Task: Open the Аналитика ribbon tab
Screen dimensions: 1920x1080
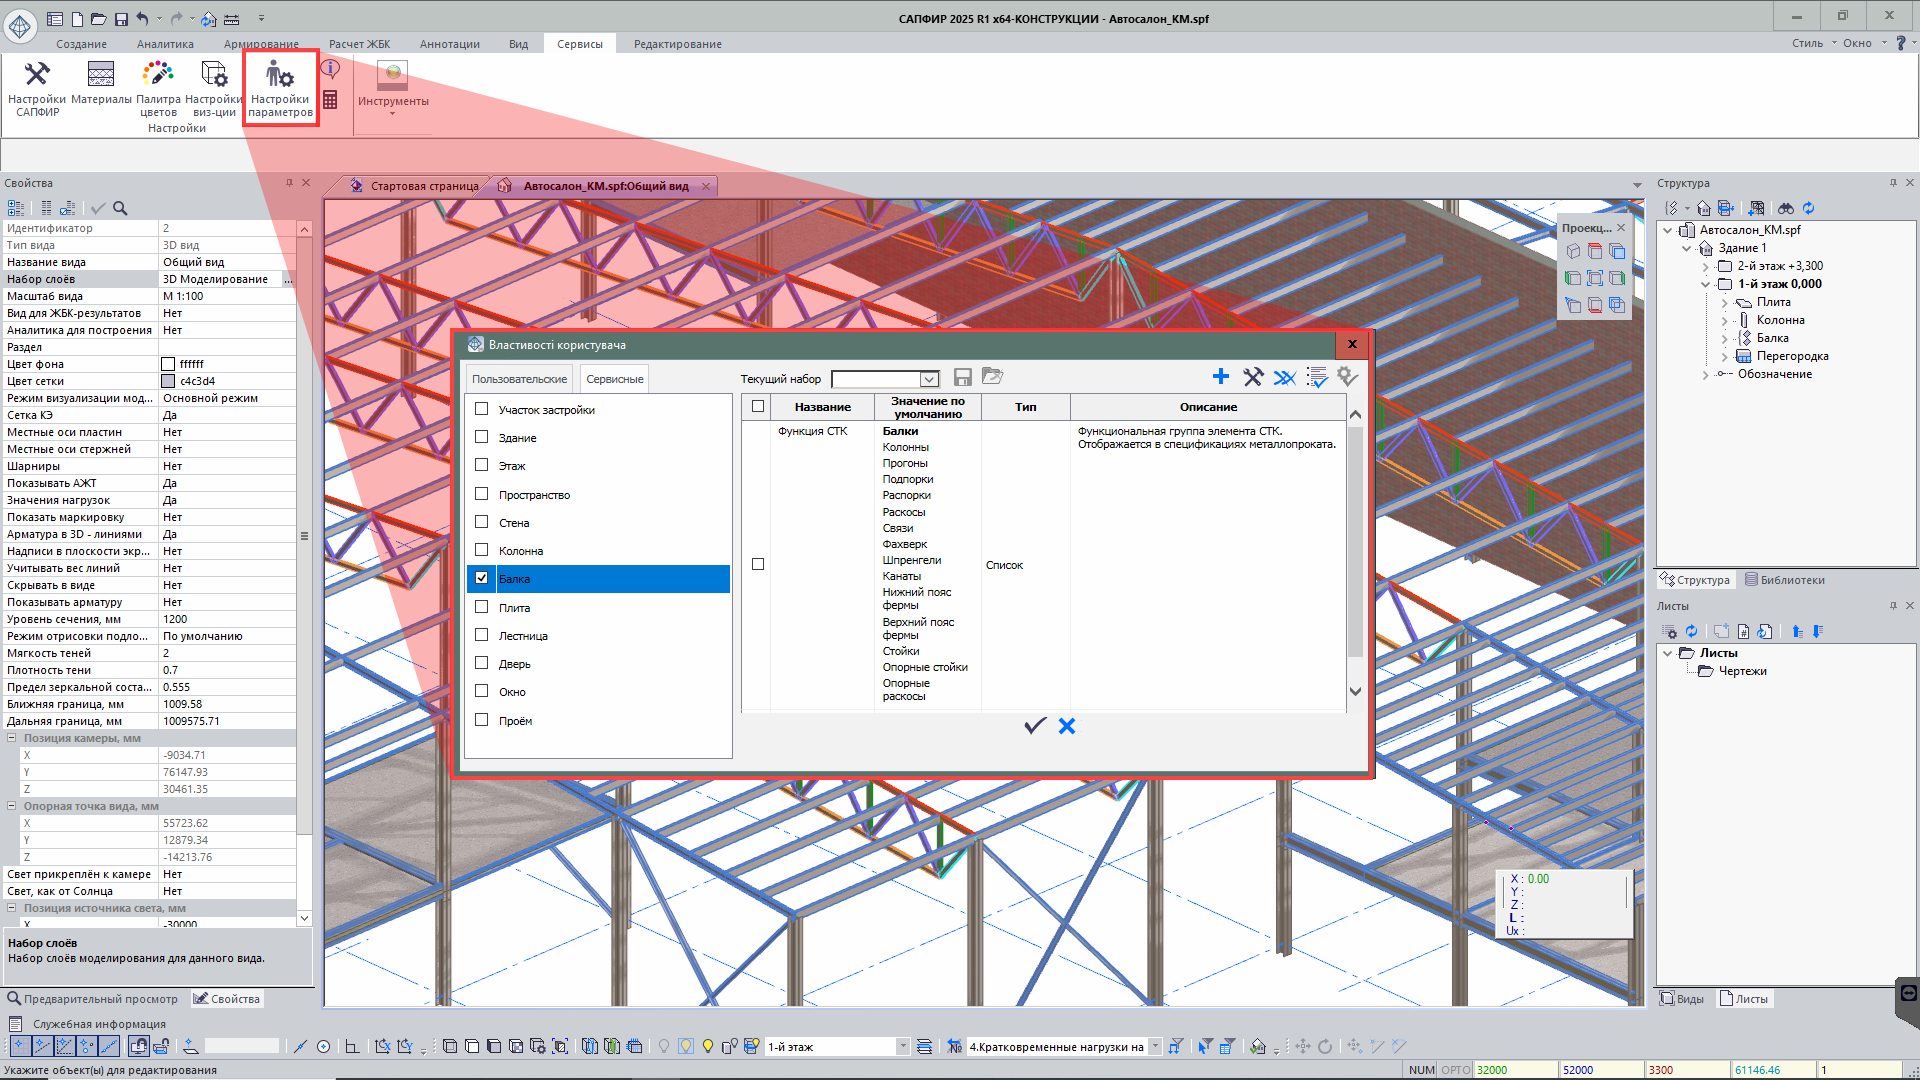Action: [x=165, y=44]
